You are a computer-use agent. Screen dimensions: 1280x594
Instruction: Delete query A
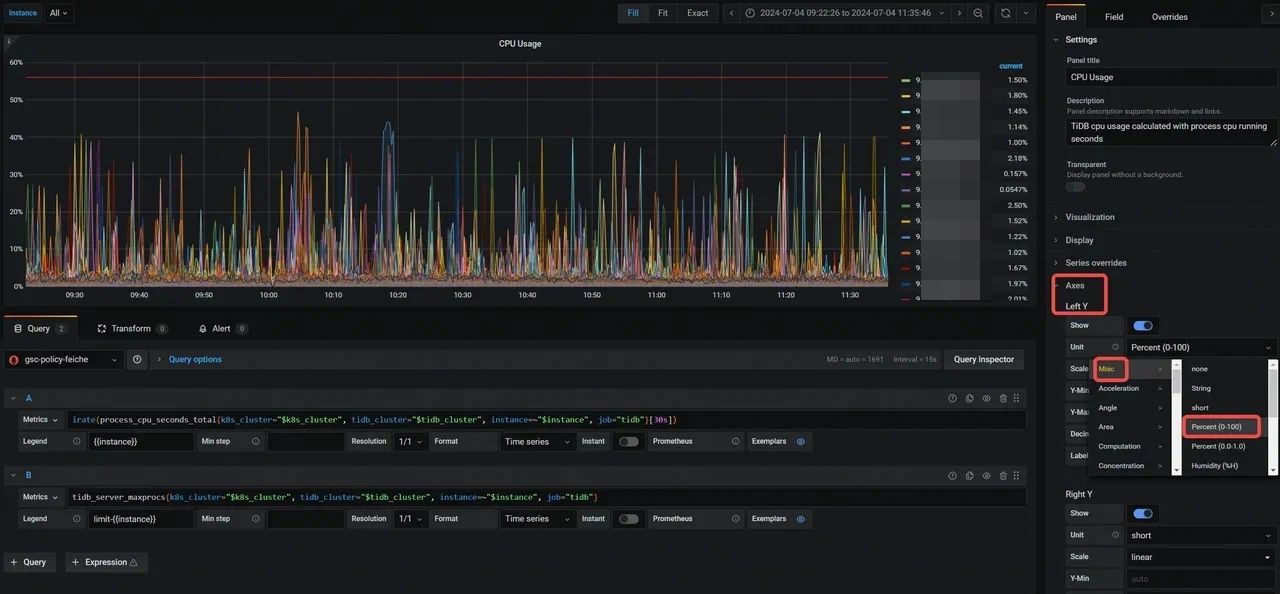pyautogui.click(x=1003, y=398)
